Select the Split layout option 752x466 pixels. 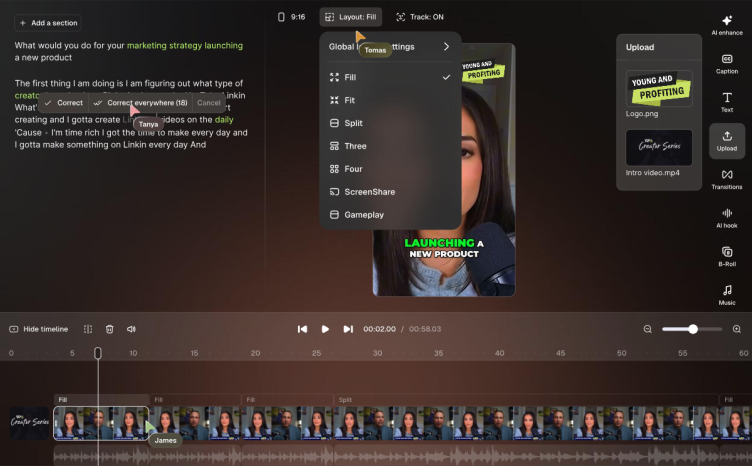pos(355,123)
